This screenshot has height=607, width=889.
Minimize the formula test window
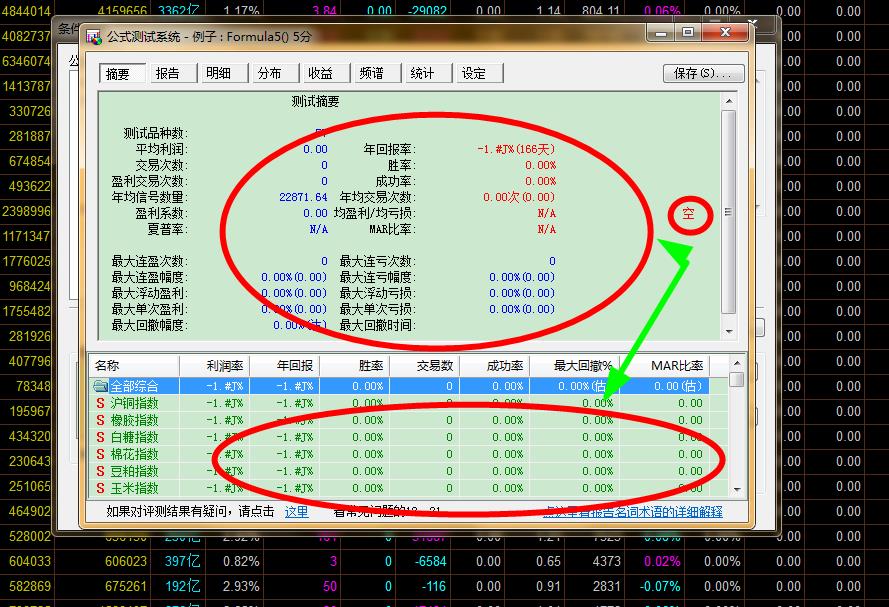(x=661, y=32)
